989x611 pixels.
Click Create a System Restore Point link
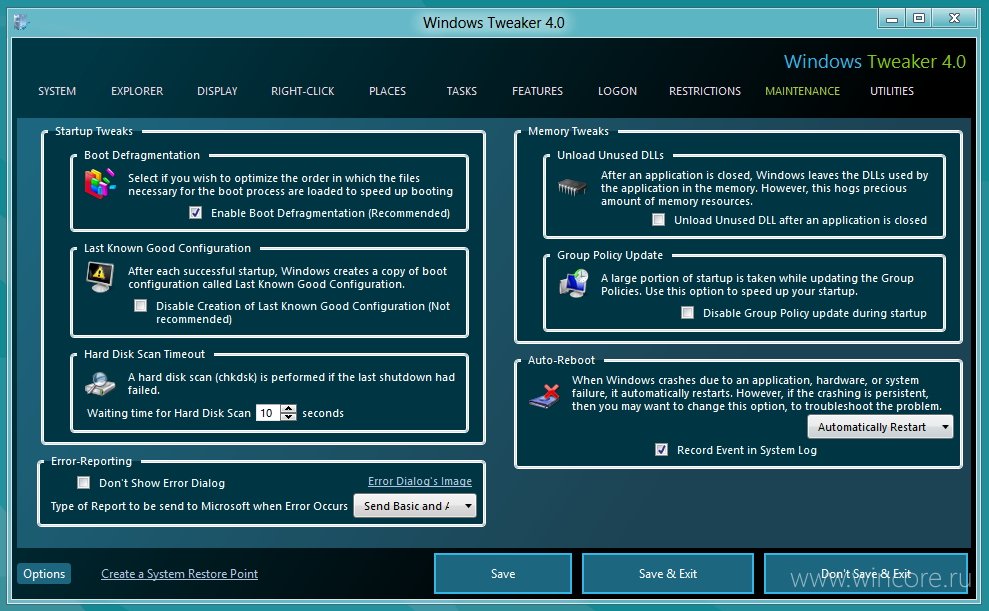pyautogui.click(x=179, y=574)
